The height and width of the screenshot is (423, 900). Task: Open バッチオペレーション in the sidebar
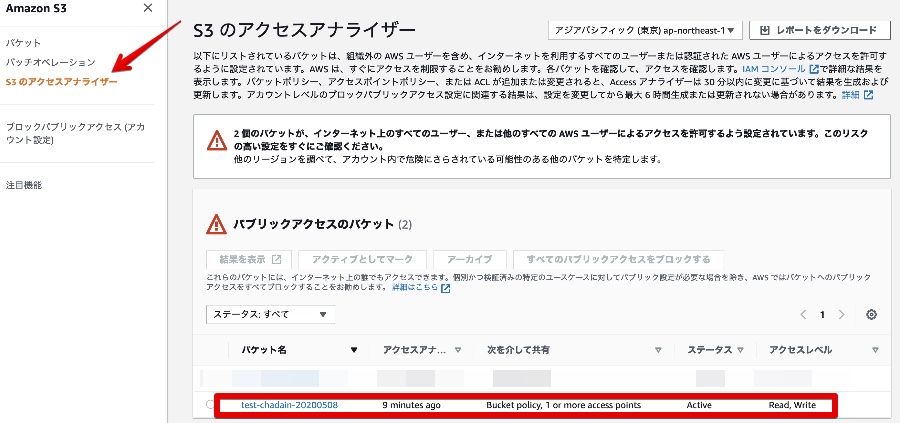point(51,62)
